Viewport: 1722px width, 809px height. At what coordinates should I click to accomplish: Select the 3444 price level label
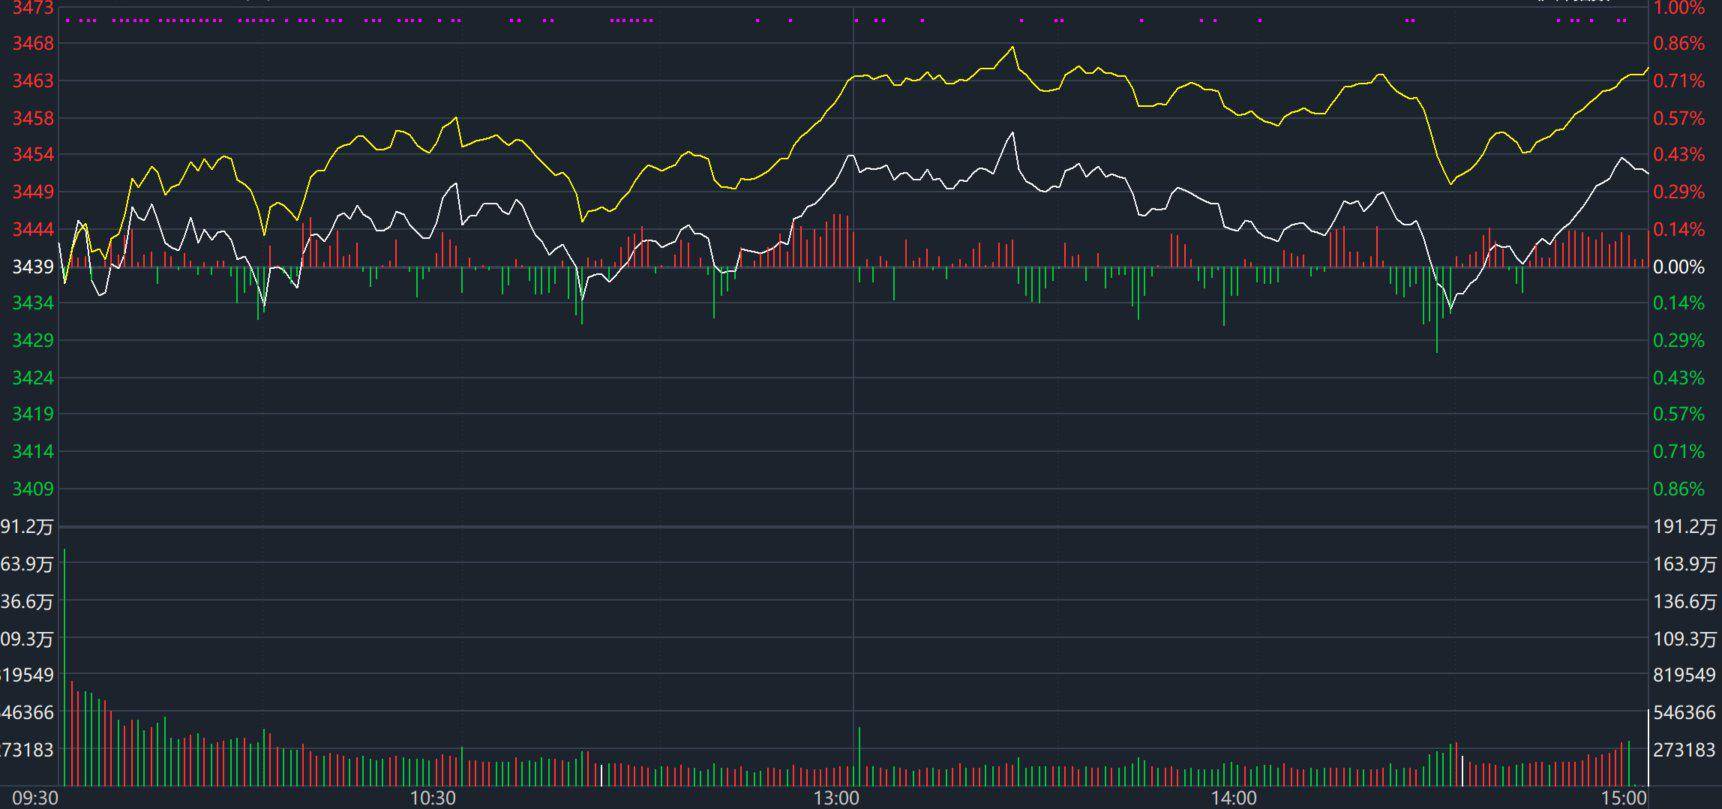tap(33, 230)
